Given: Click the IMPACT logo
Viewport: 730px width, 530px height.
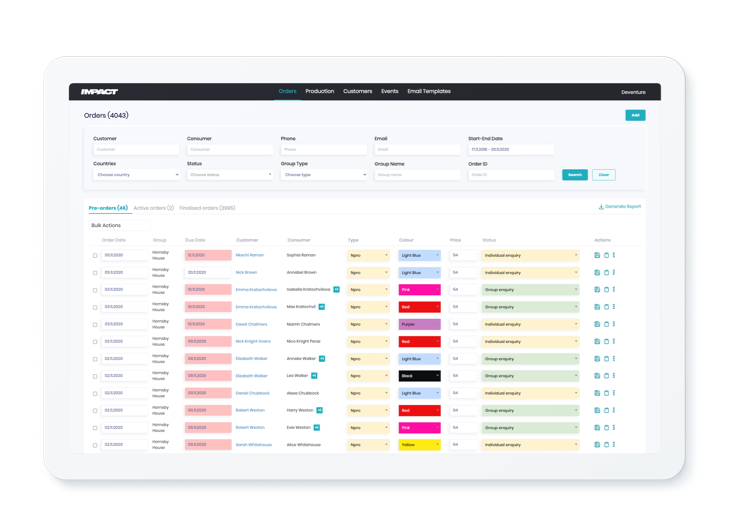Looking at the screenshot, I should click(99, 92).
